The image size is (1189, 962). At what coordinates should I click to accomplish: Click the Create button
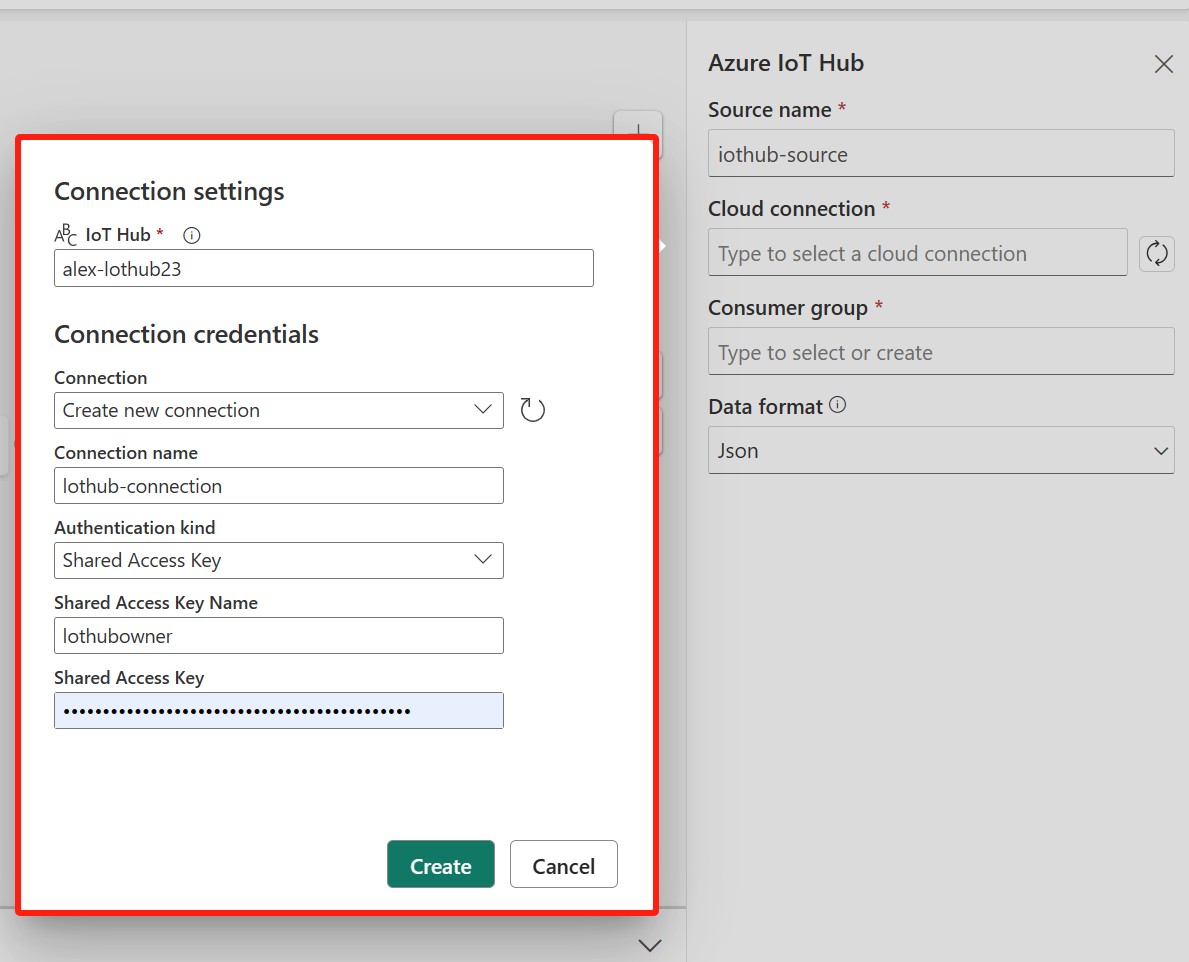[x=440, y=864]
